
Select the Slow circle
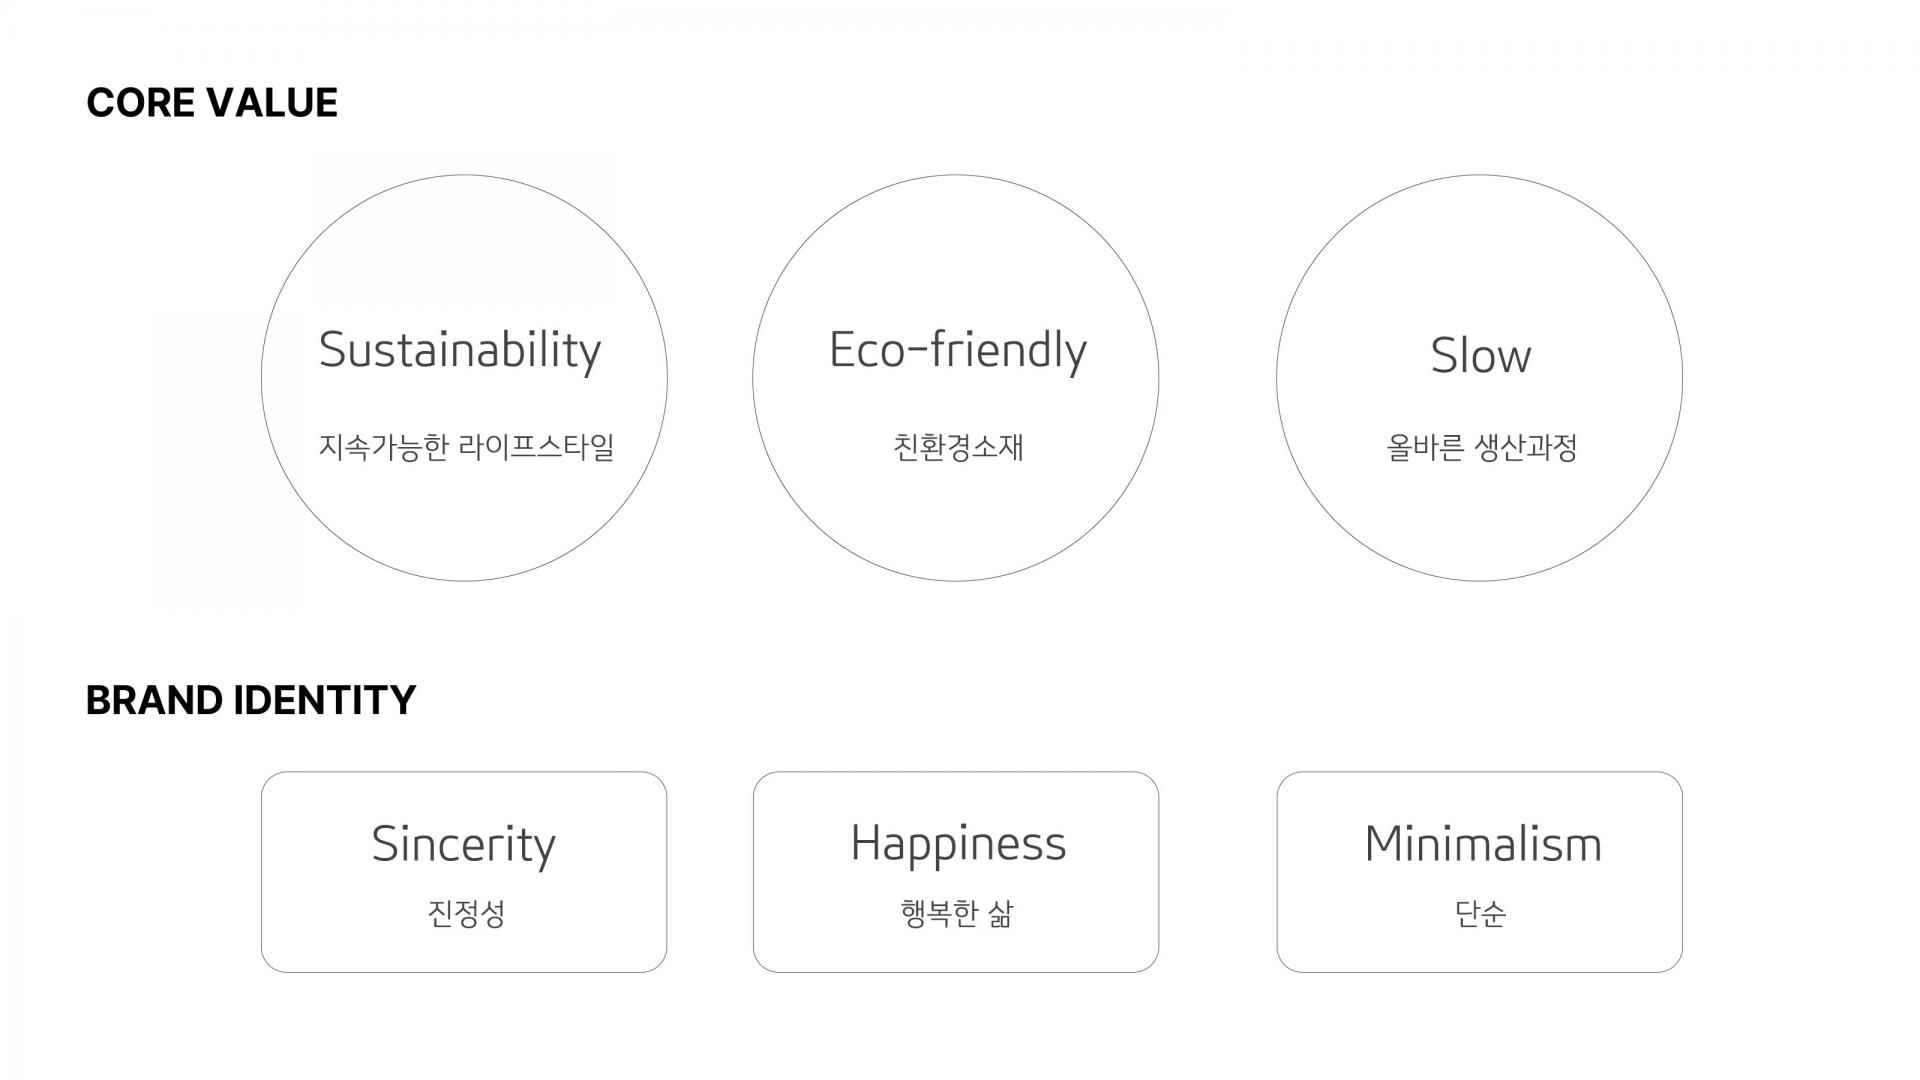pos(1479,378)
